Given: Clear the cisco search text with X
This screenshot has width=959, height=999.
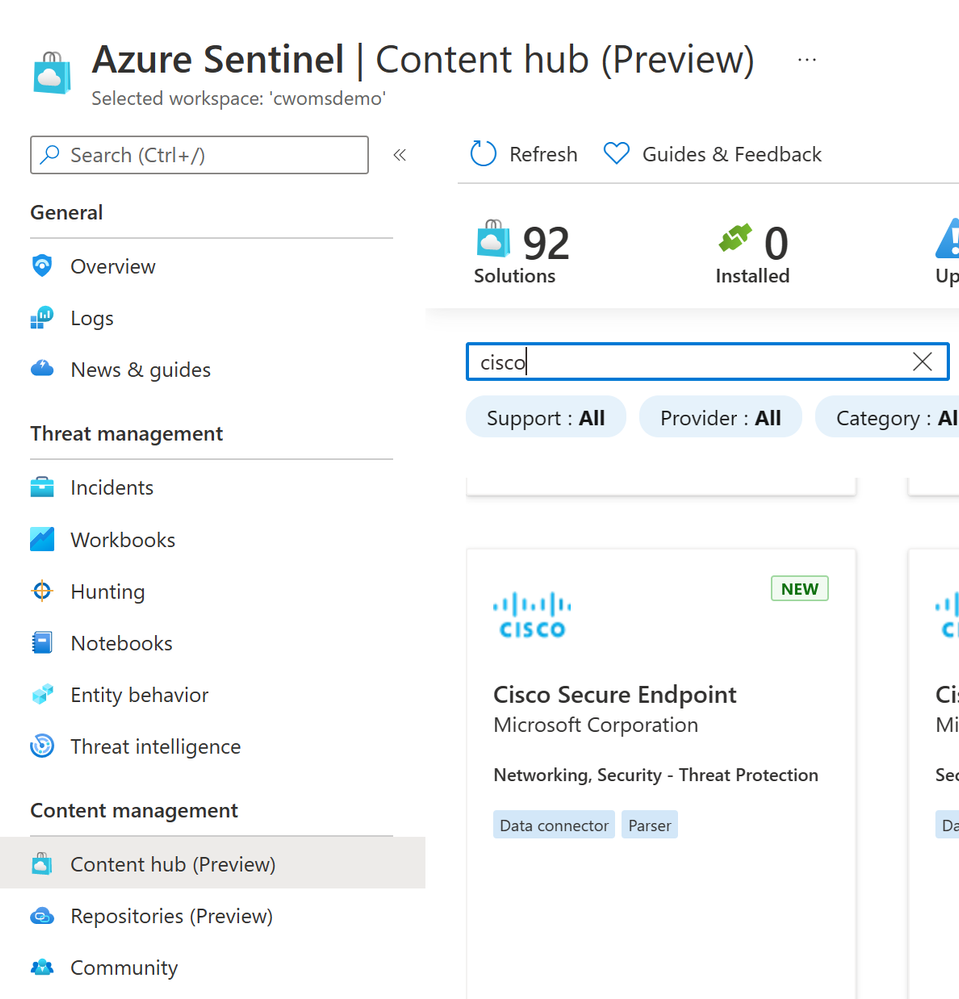Looking at the screenshot, I should (x=922, y=362).
